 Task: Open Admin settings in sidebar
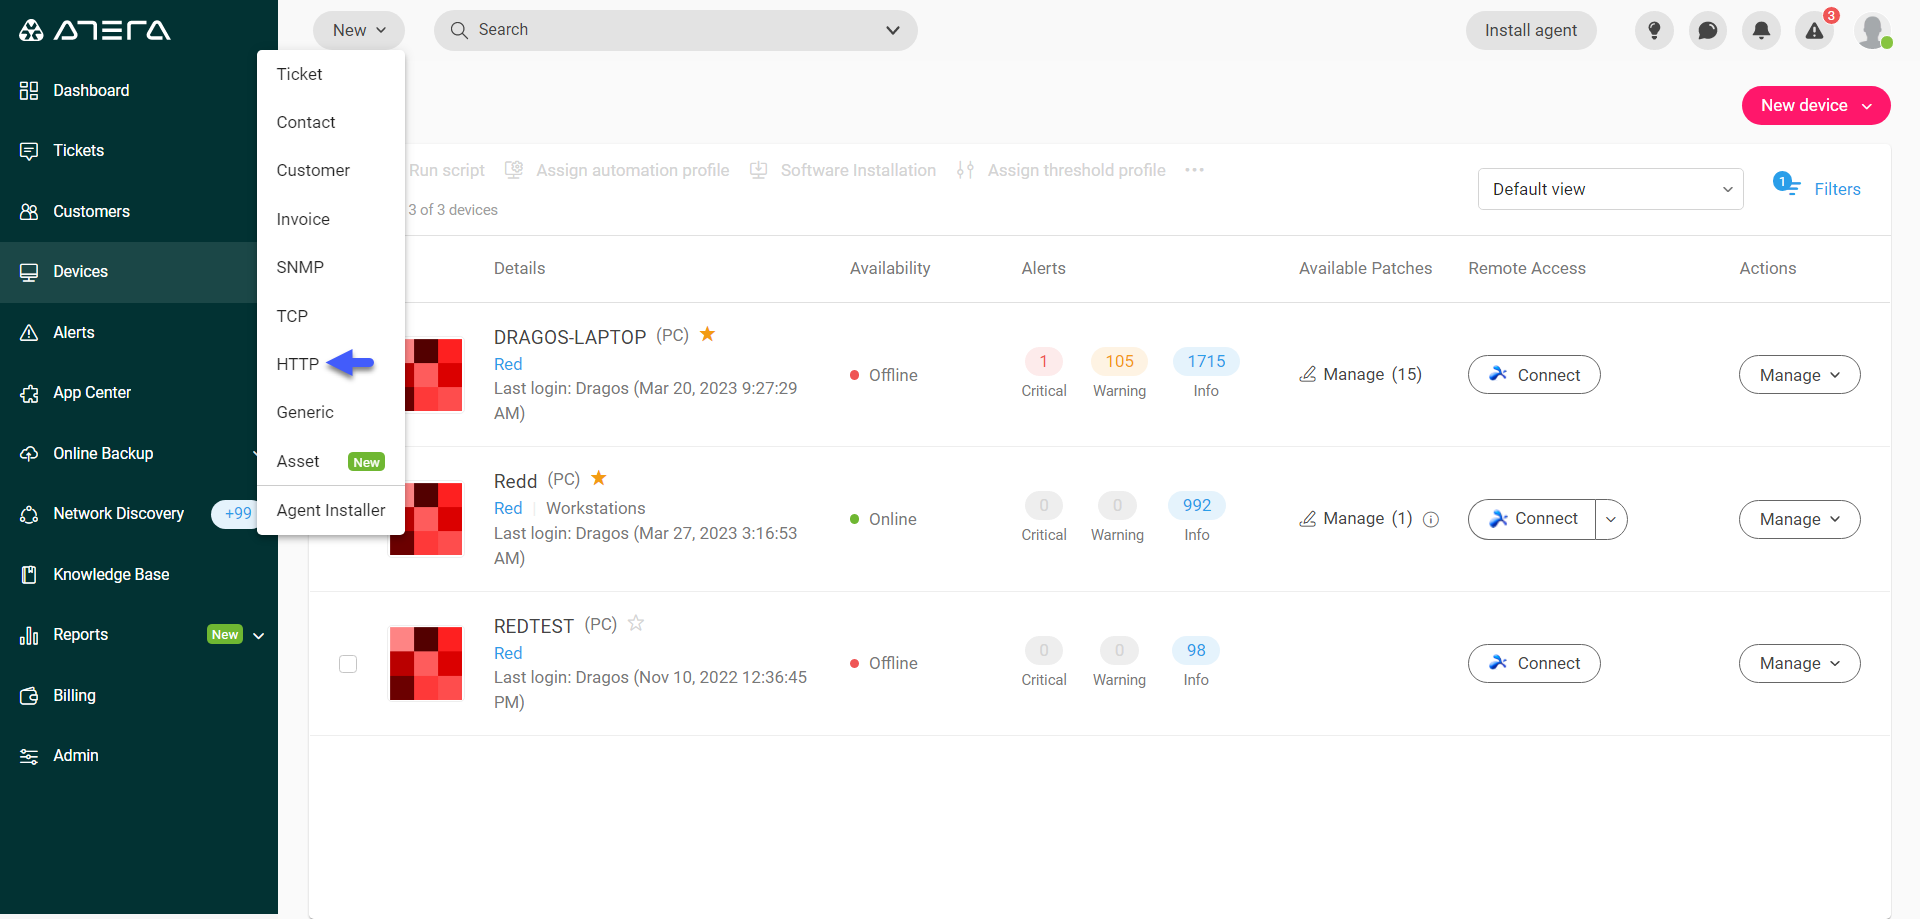[75, 756]
